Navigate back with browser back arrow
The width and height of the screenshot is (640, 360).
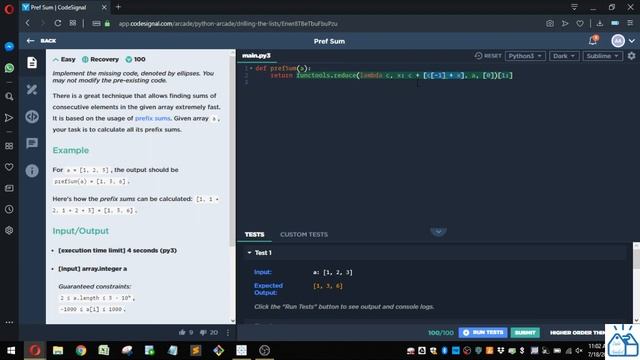coord(28,23)
